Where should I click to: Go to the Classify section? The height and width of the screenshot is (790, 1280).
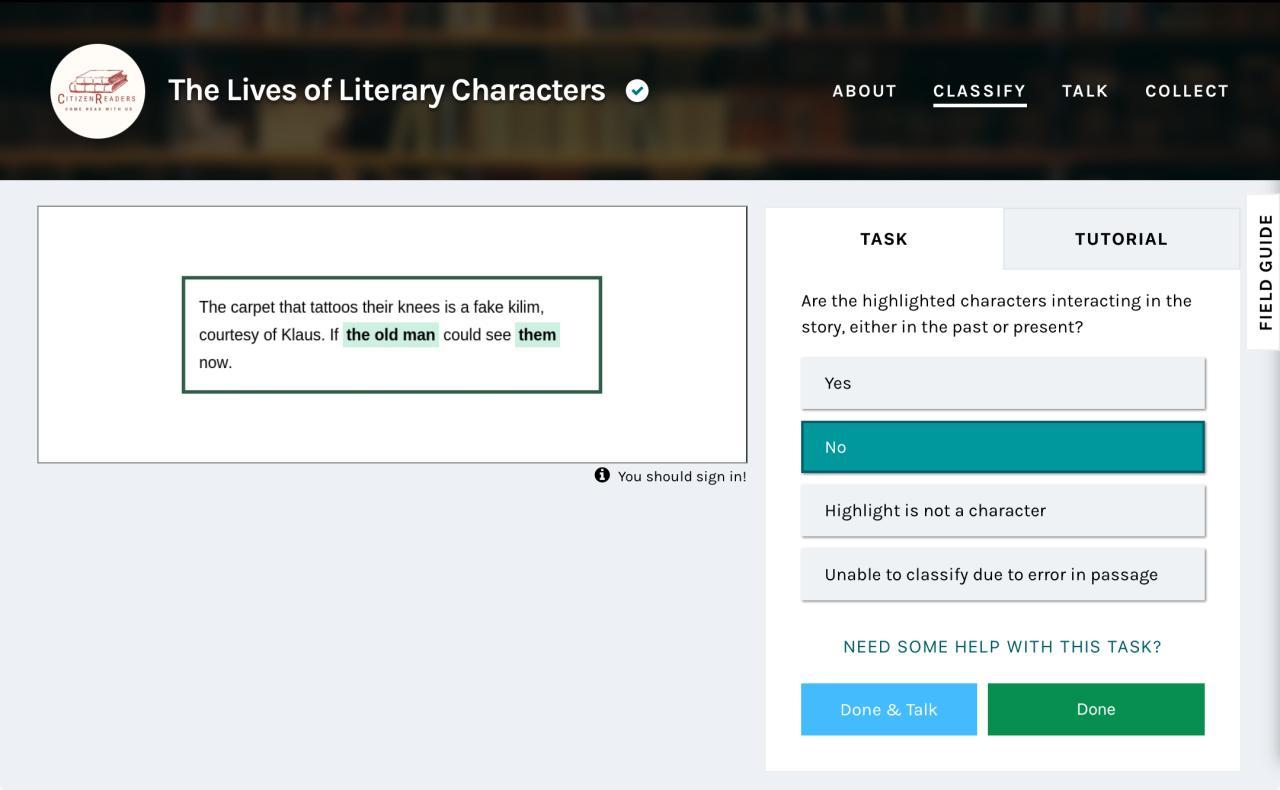979,91
